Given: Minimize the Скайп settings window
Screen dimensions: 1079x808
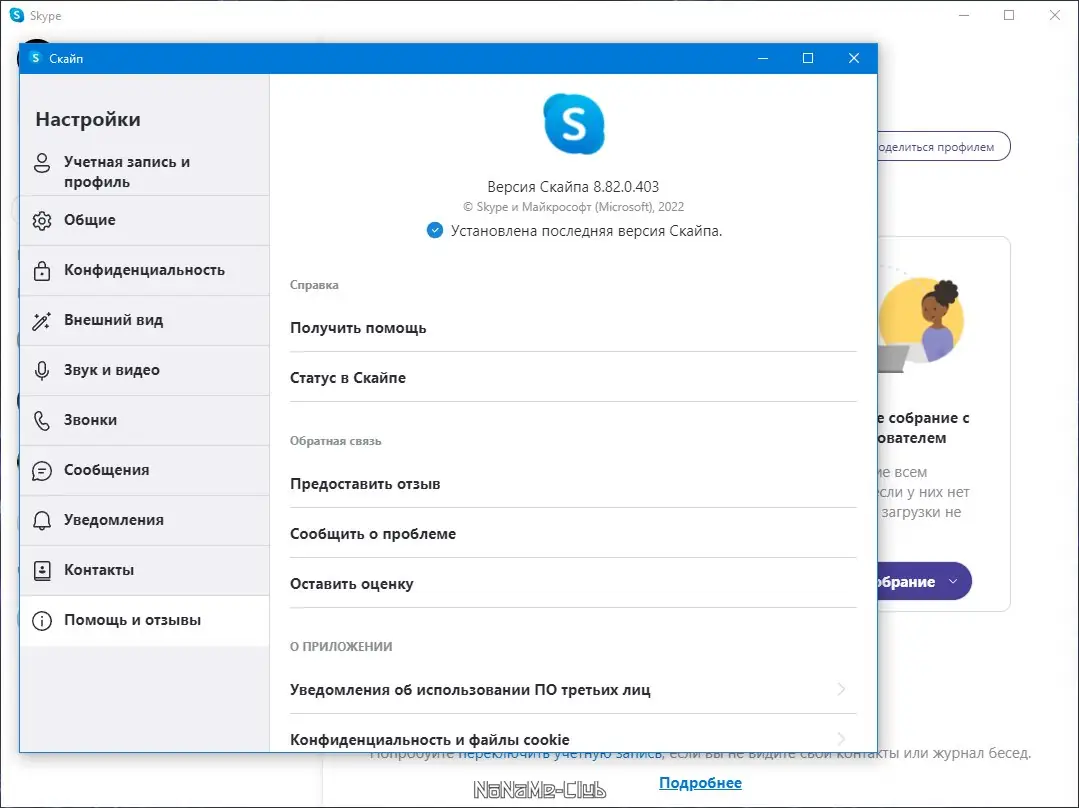Looking at the screenshot, I should coord(762,59).
